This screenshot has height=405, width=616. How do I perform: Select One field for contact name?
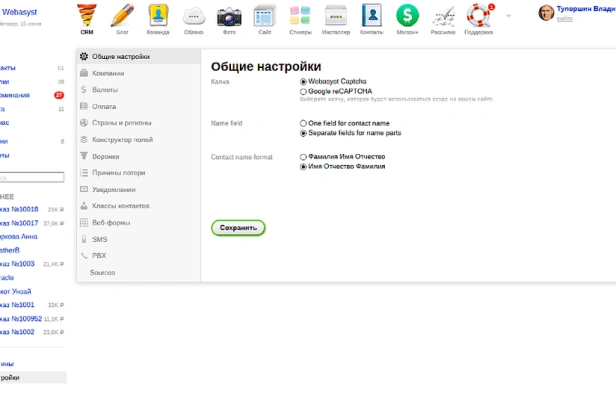303,123
